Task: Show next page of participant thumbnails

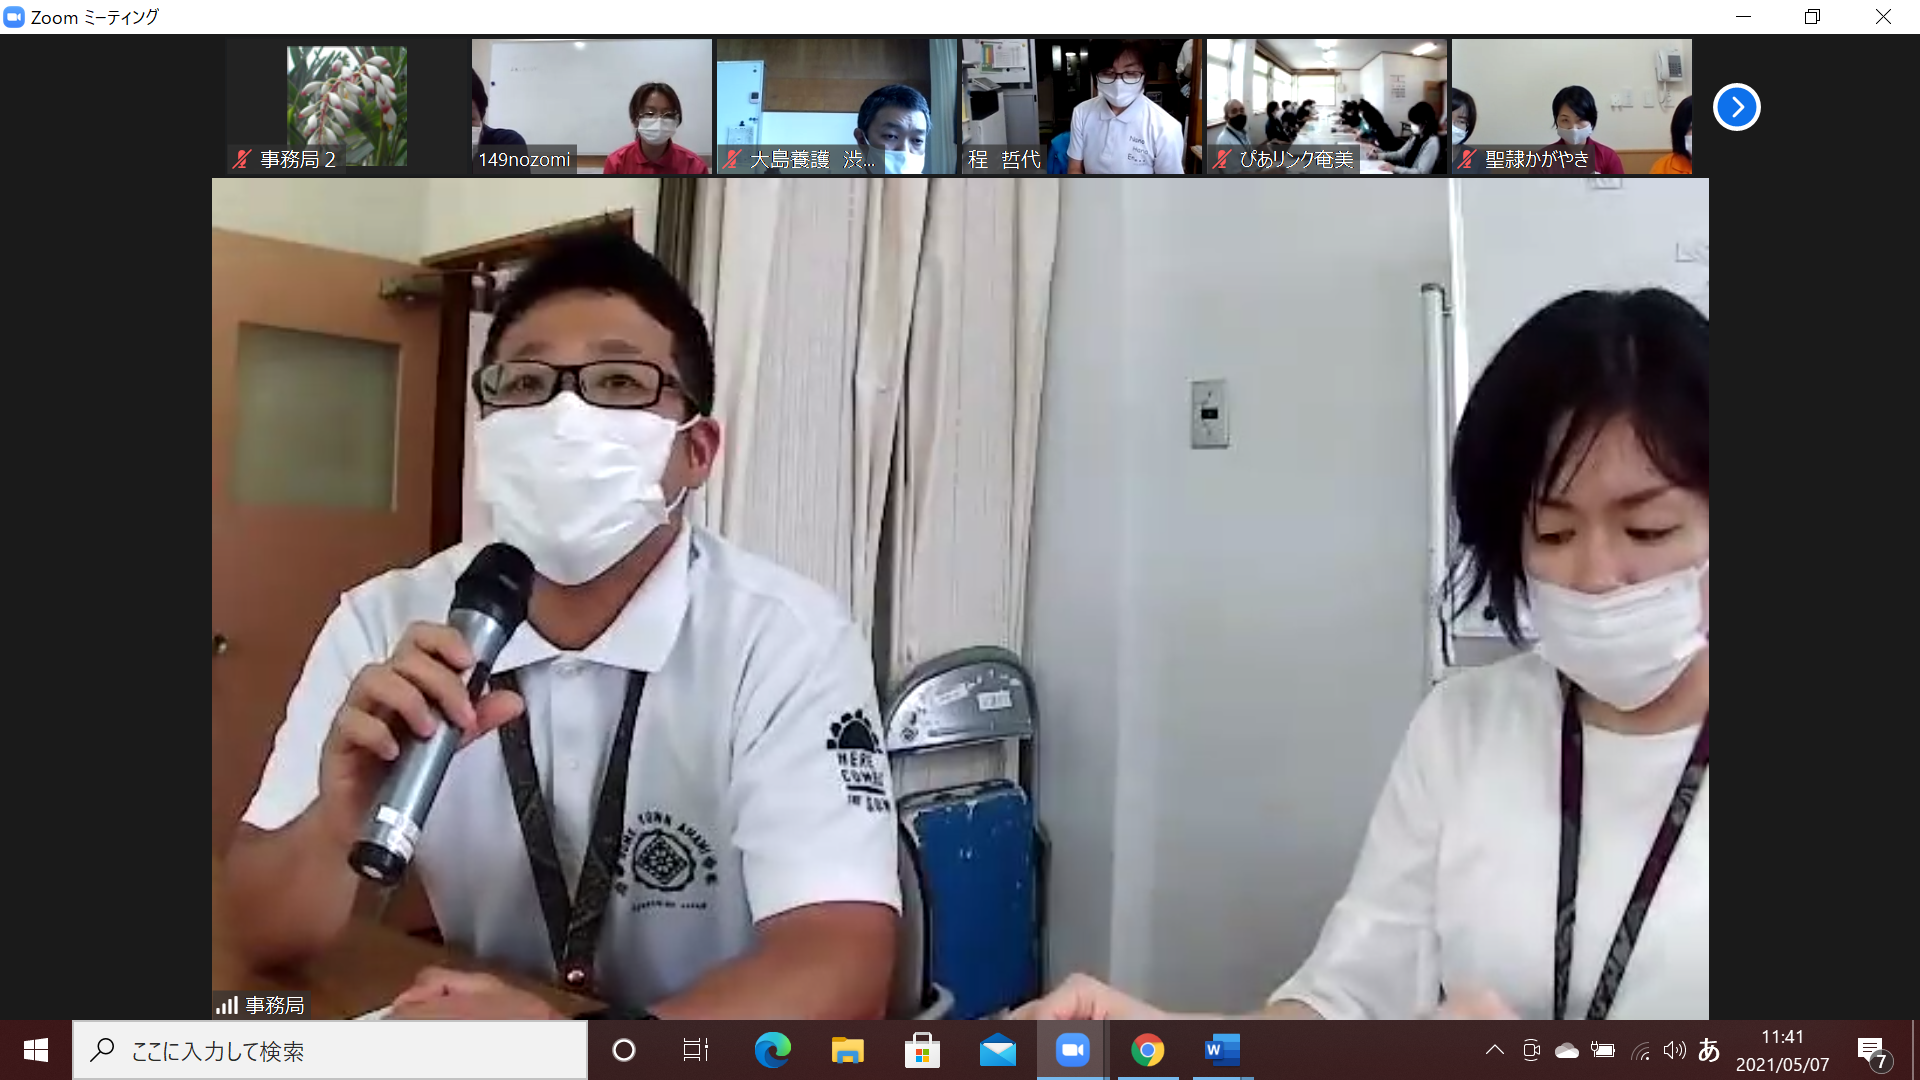Action: [x=1736, y=107]
